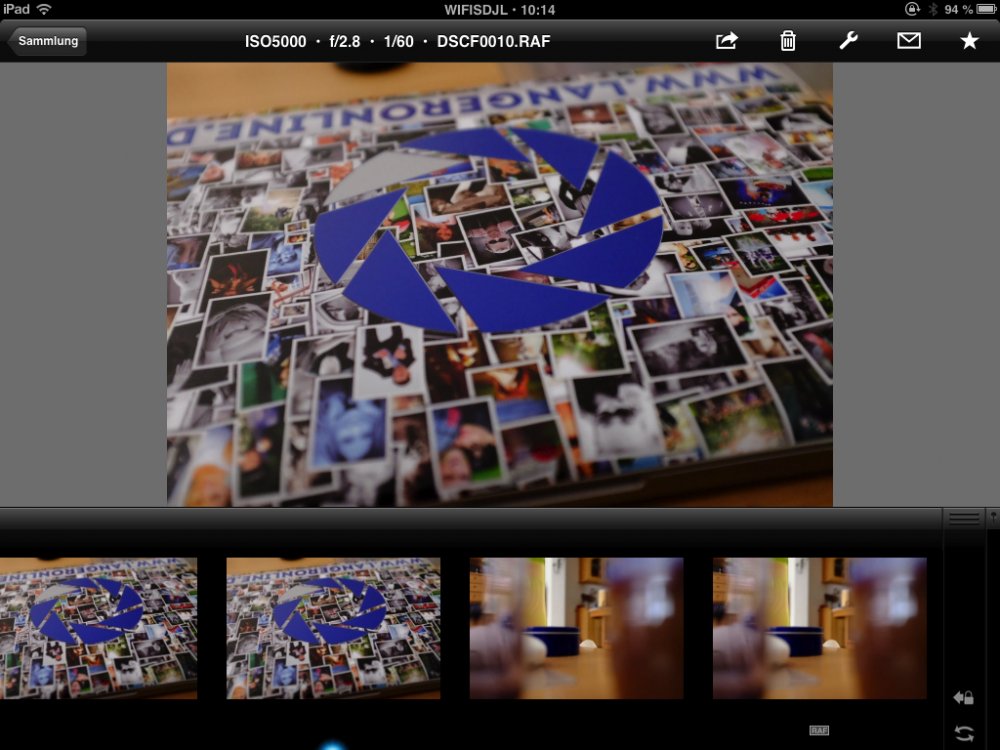The width and height of the screenshot is (1000, 750).
Task: Tap the DSCF0010.RAF filename in header
Action: (493, 41)
